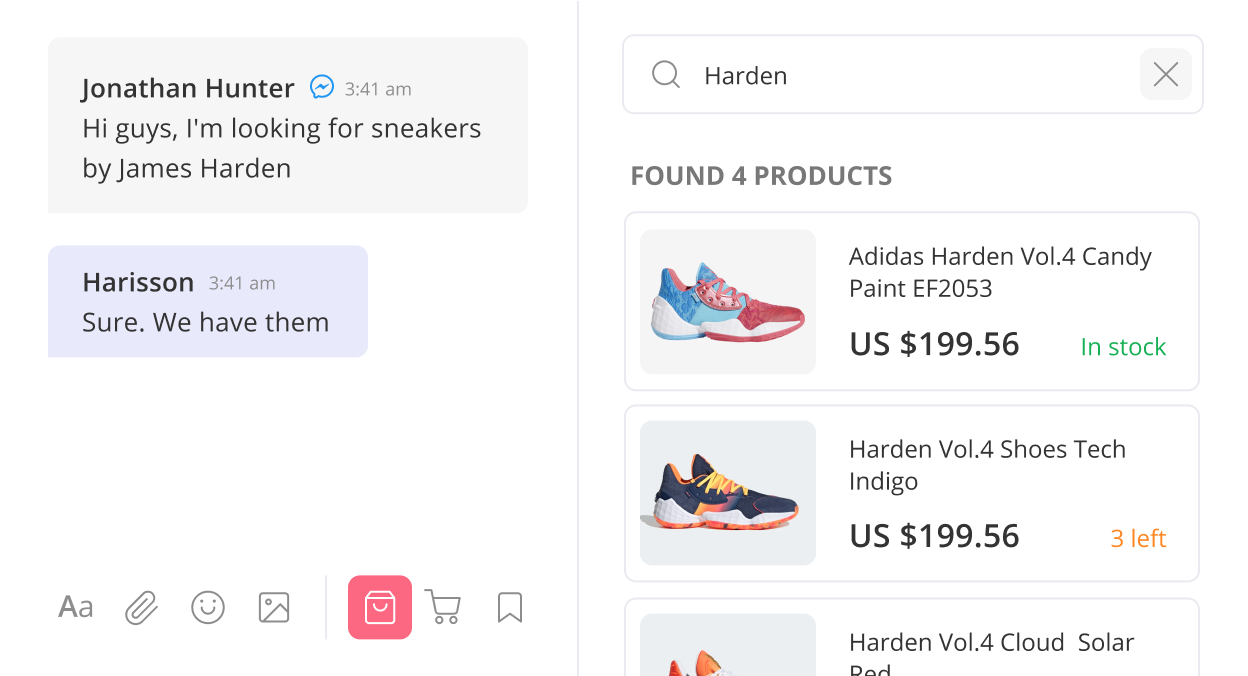The height and width of the screenshot is (676, 1248).
Task: Select Harden Vol.4 Shoes Tech Indigo
Action: (912, 493)
